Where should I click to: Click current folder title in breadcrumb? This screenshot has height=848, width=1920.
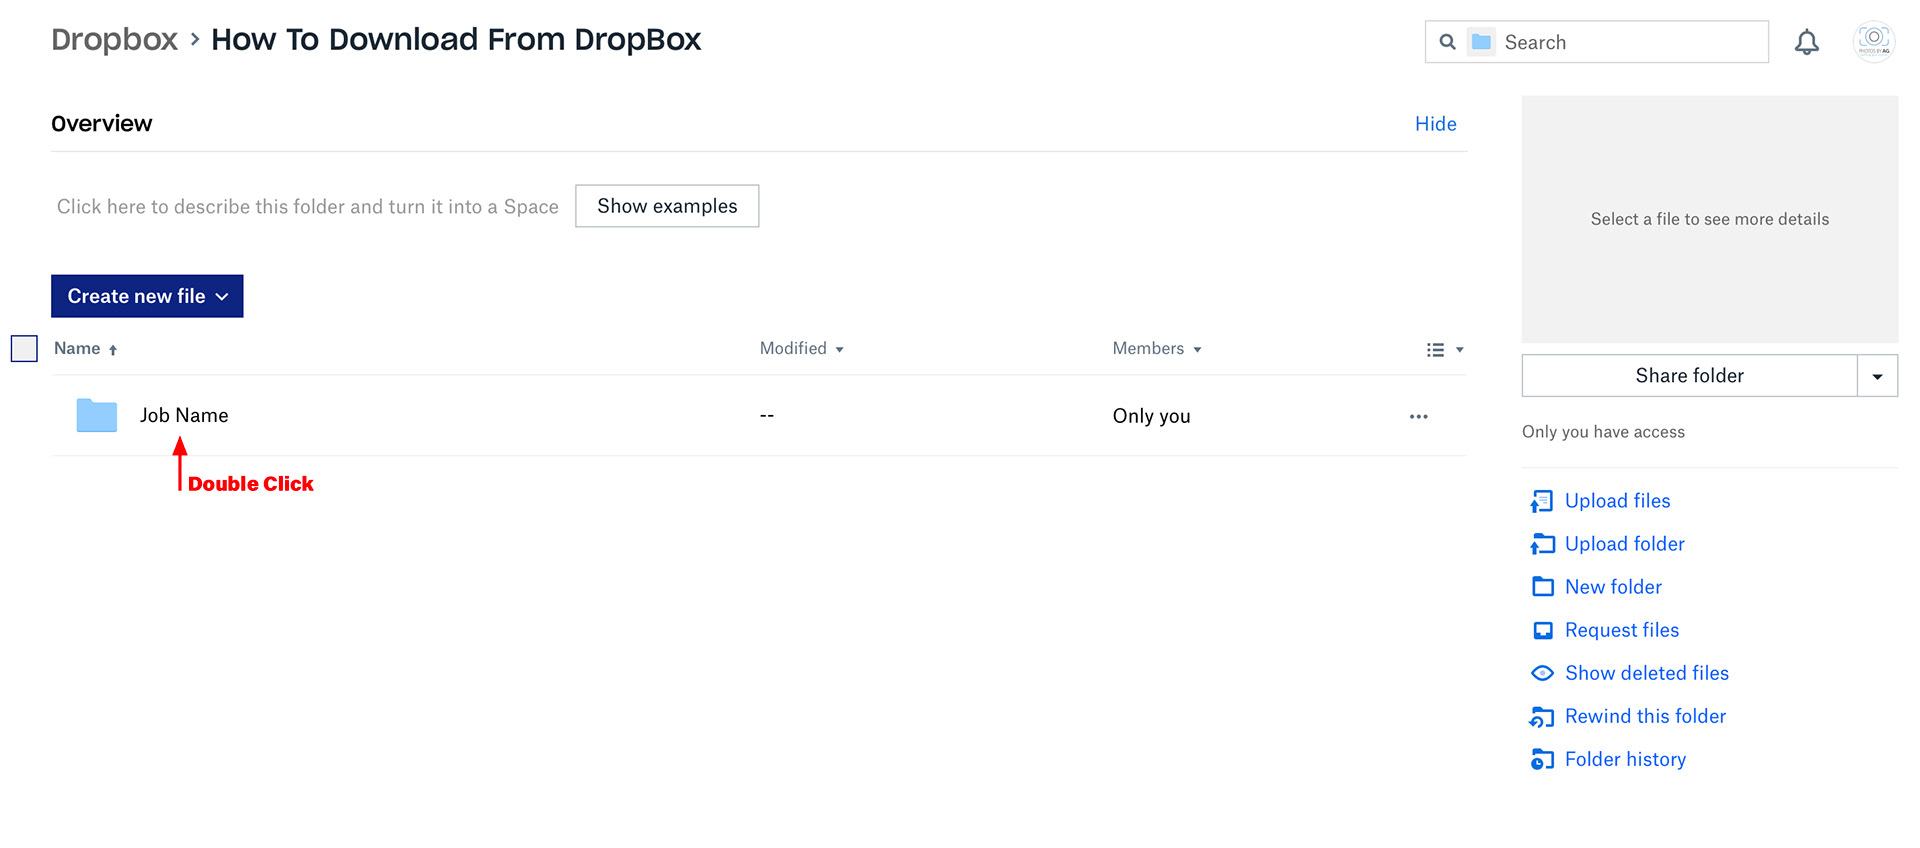point(456,39)
